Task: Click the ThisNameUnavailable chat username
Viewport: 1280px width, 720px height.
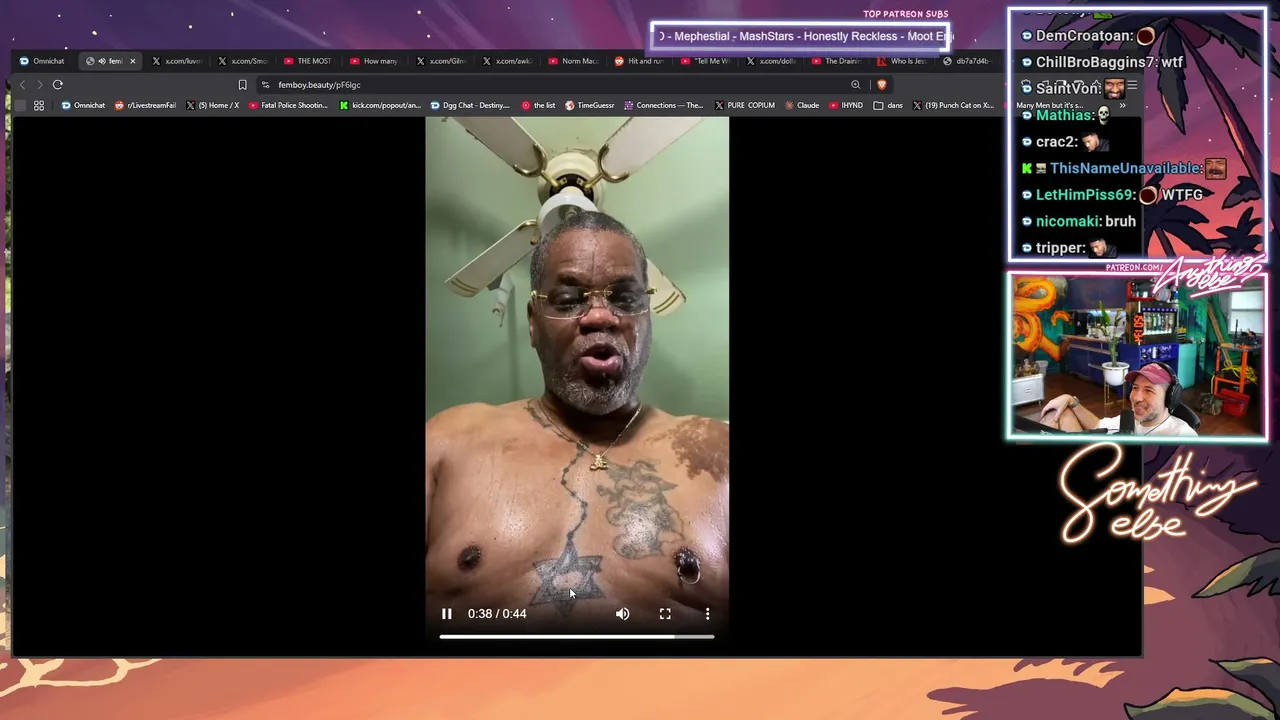Action: [1127, 168]
